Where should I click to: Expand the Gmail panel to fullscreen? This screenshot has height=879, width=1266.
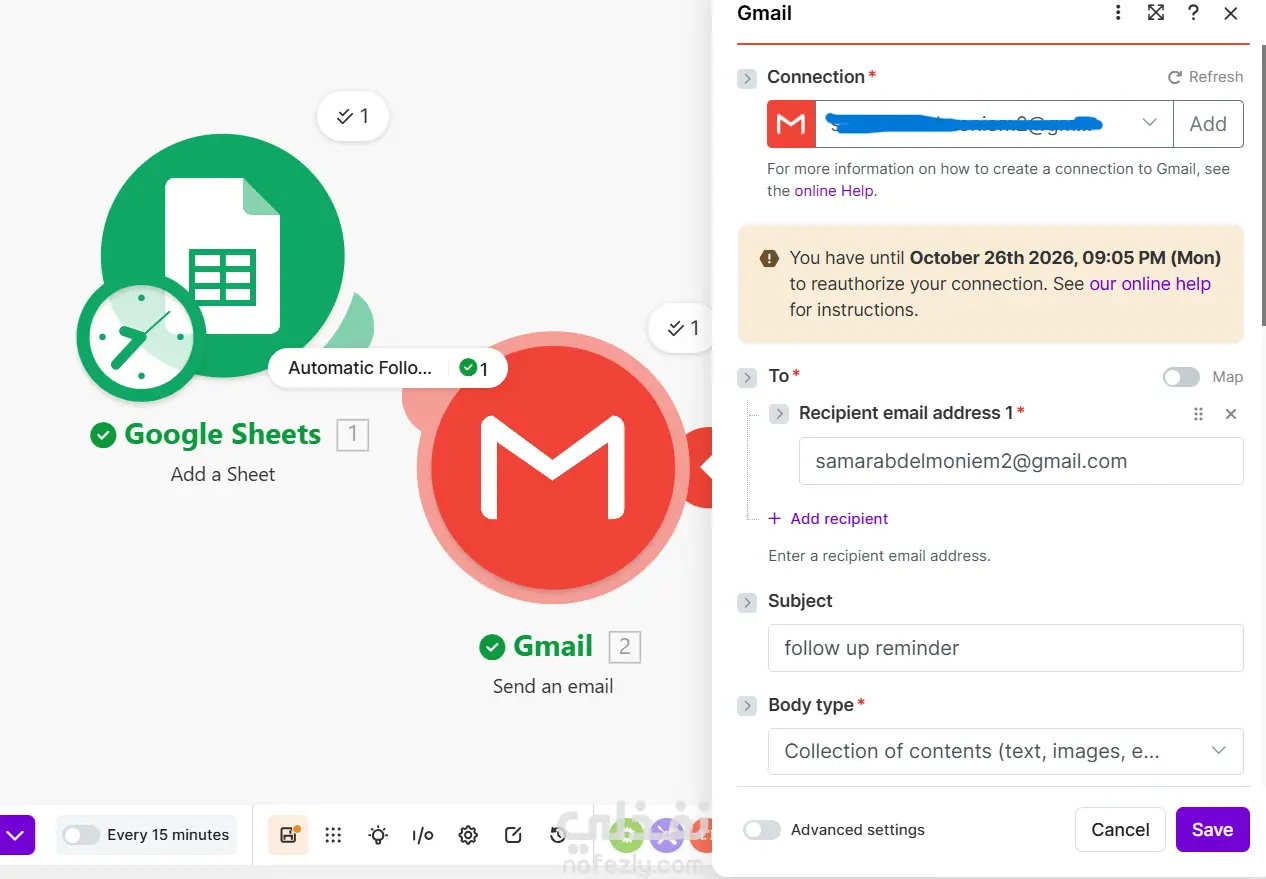pyautogui.click(x=1156, y=13)
